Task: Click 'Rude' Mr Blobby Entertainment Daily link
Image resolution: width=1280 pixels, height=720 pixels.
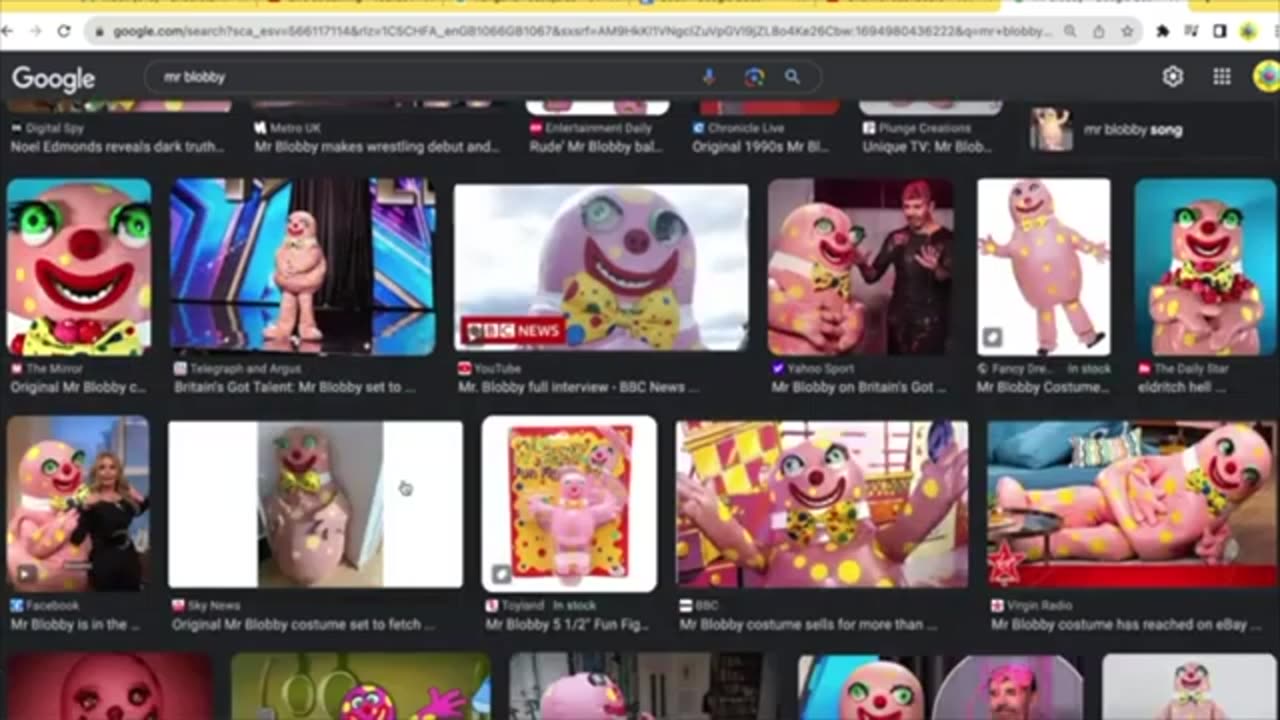Action: pyautogui.click(x=598, y=147)
